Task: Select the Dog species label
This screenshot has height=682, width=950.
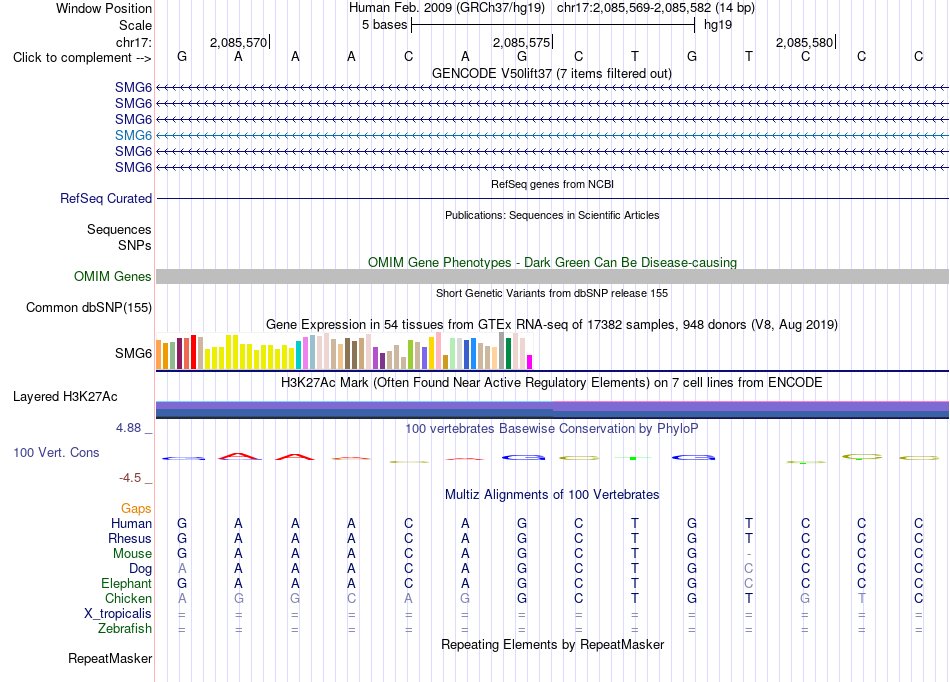Action: (141, 568)
